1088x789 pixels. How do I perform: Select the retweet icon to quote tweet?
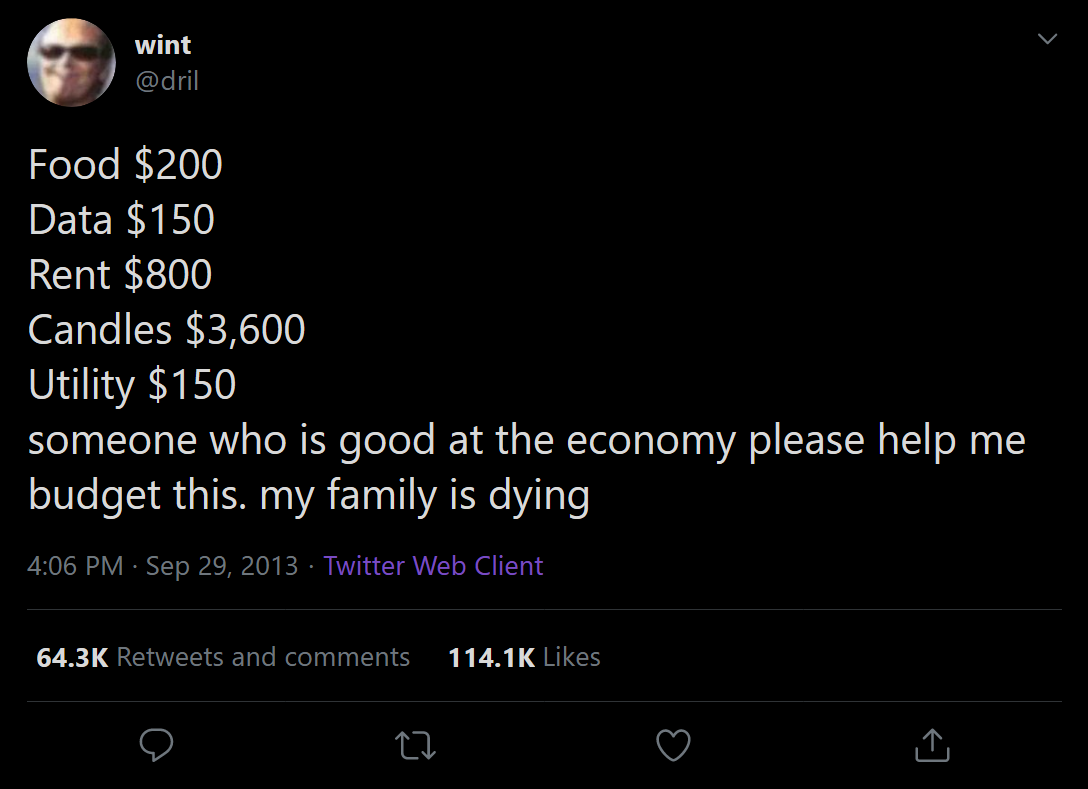coord(416,745)
